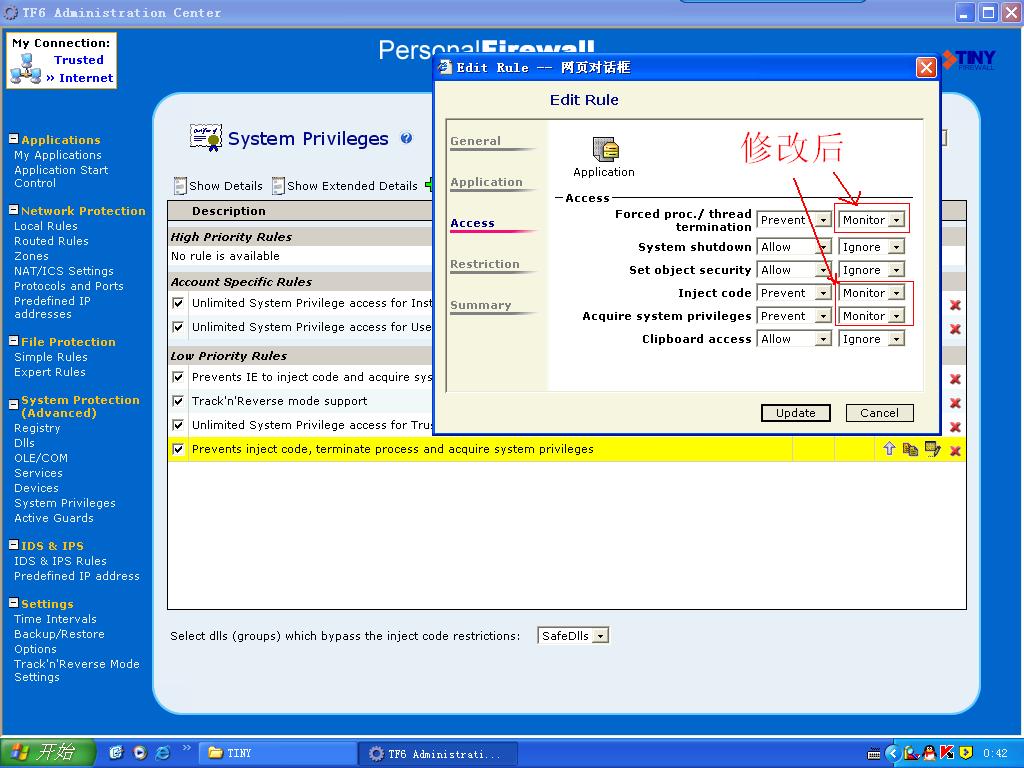Viewport: 1024px width, 768px height.
Task: Collapse the Applications sidebar section
Action: tap(13, 138)
